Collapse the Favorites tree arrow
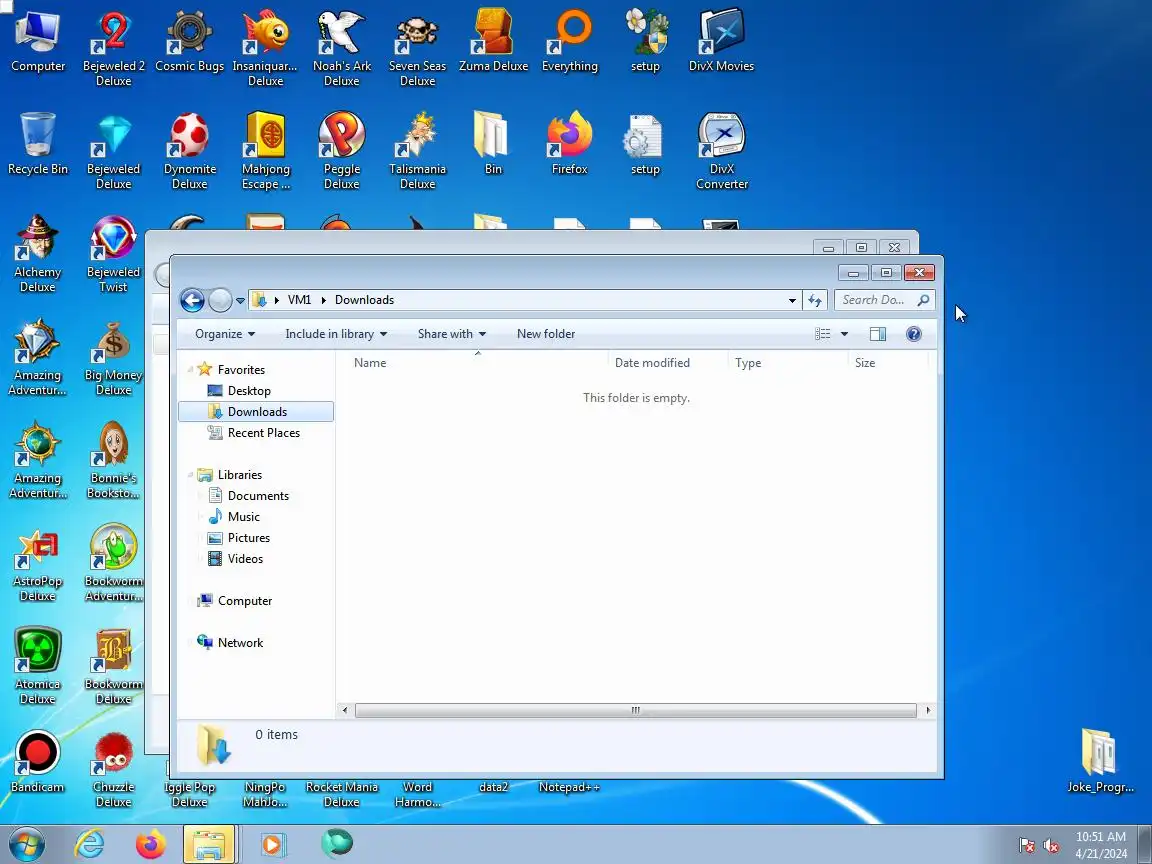 [190, 370]
